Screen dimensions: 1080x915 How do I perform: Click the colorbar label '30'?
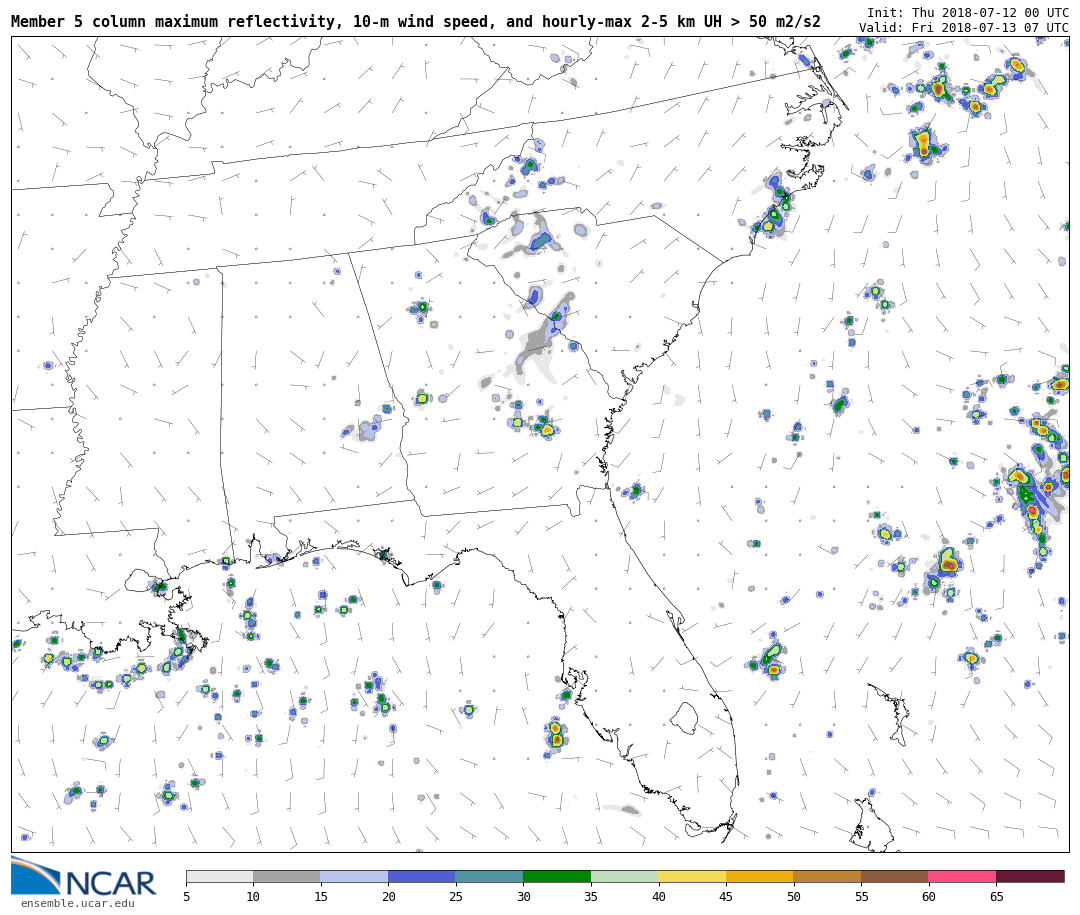click(x=523, y=896)
